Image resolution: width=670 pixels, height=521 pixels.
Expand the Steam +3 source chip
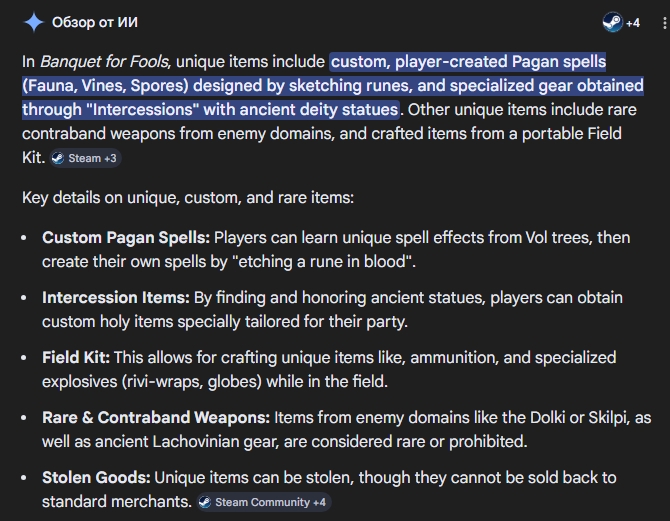(85, 159)
